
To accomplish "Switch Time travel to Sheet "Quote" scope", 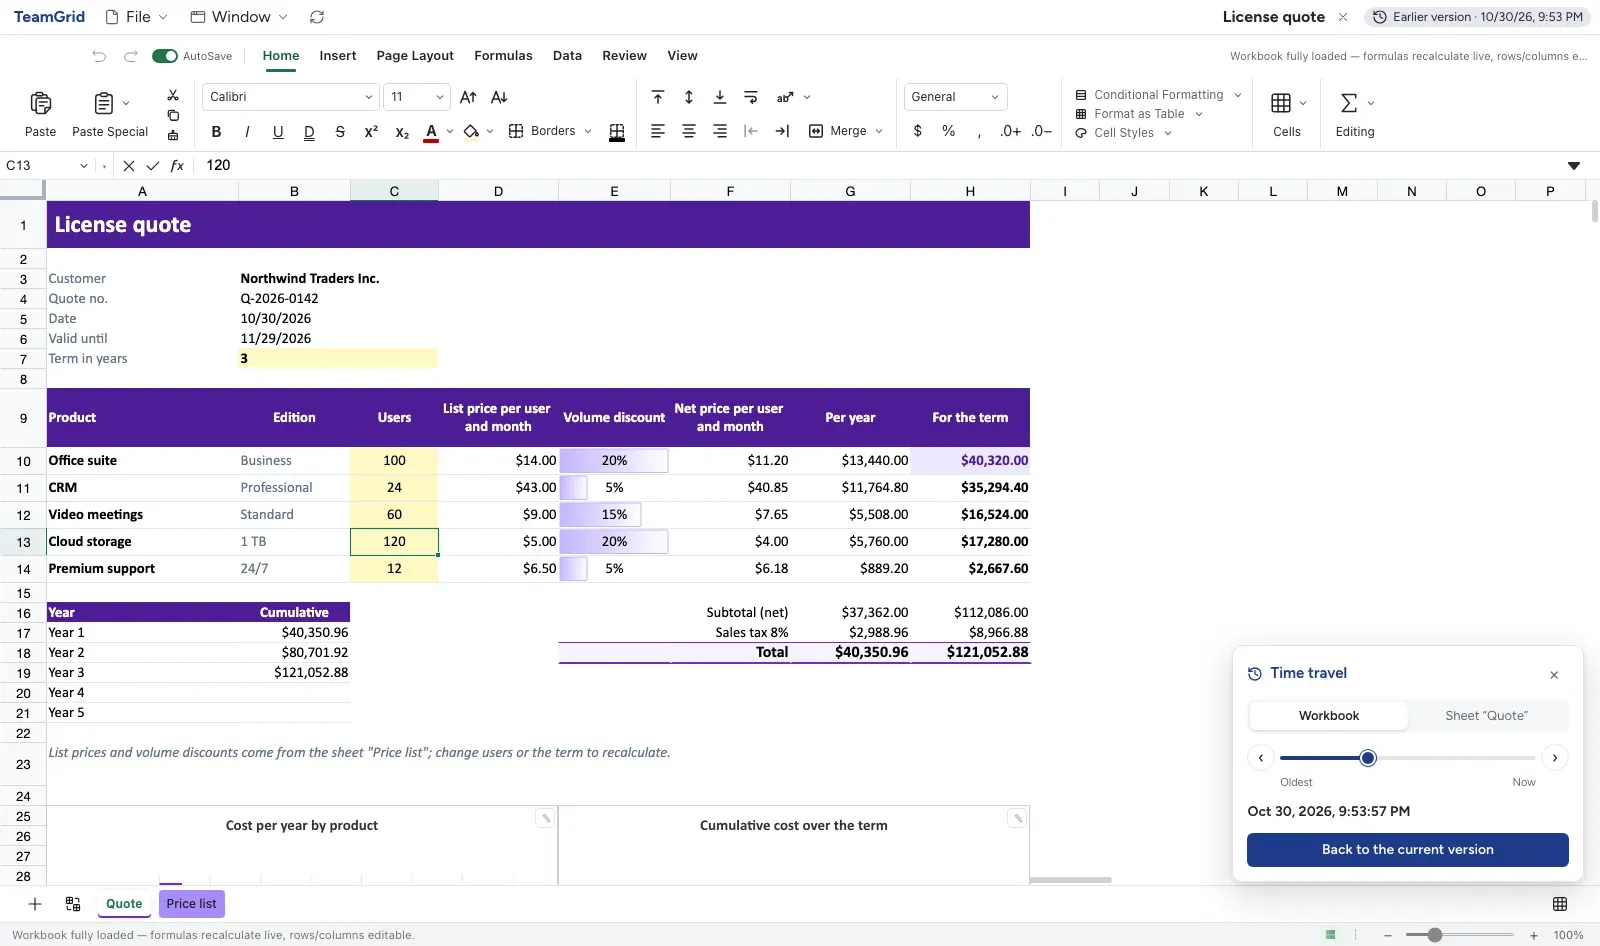I will [1486, 716].
